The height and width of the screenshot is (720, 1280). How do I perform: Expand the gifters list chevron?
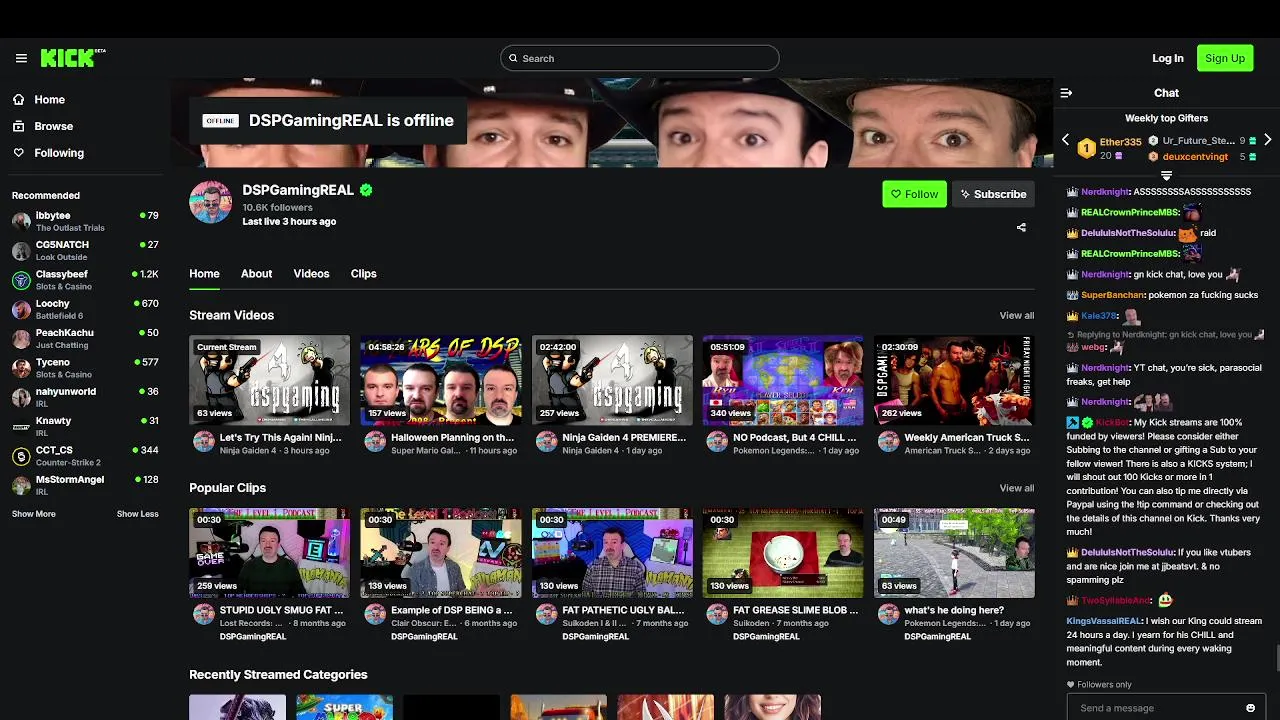tap(1166, 176)
